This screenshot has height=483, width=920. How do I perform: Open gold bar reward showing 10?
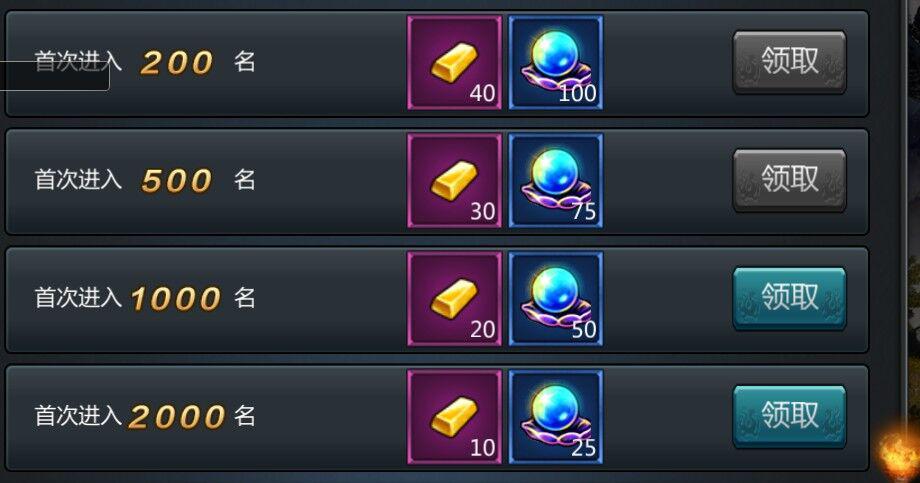coord(455,417)
